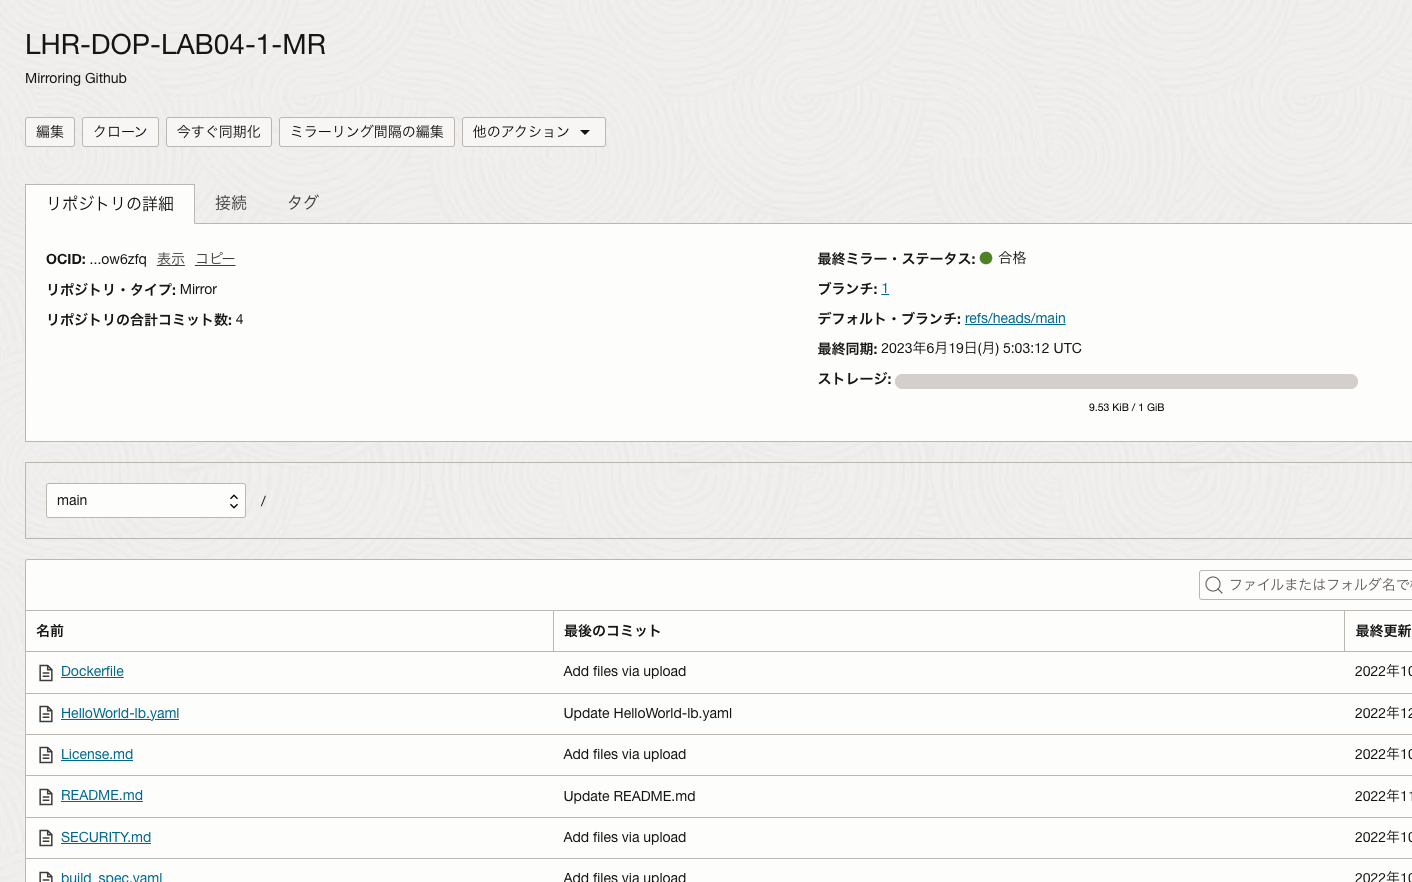The height and width of the screenshot is (882, 1412).
Task: Click the クローン button
Action: point(120,132)
